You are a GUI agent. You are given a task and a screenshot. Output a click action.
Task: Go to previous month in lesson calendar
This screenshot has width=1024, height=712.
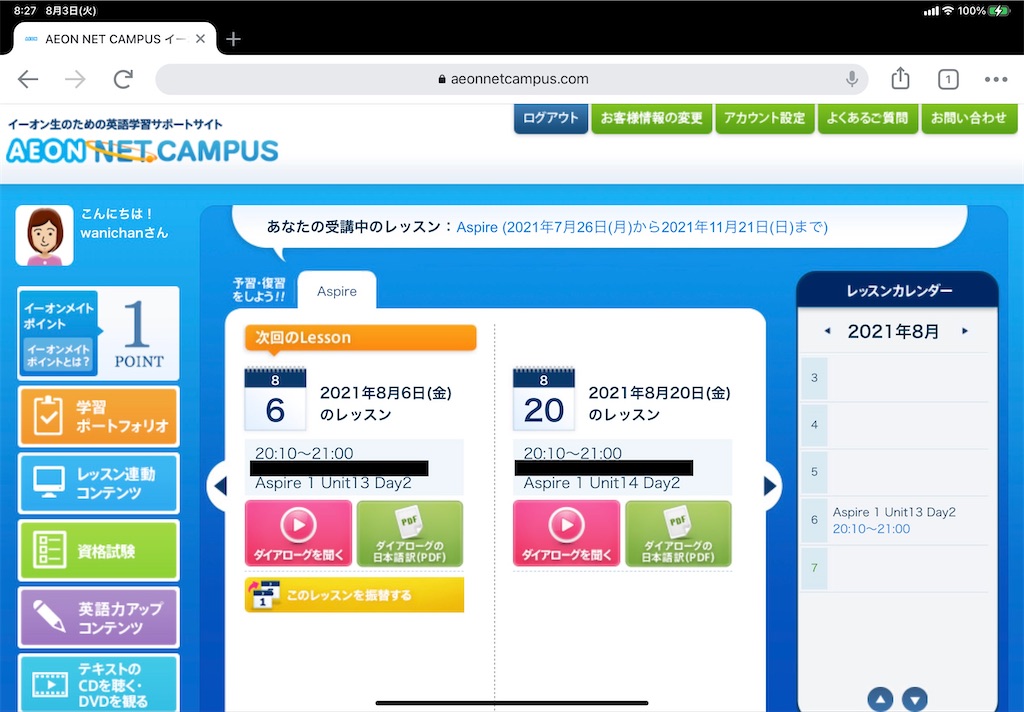827,331
